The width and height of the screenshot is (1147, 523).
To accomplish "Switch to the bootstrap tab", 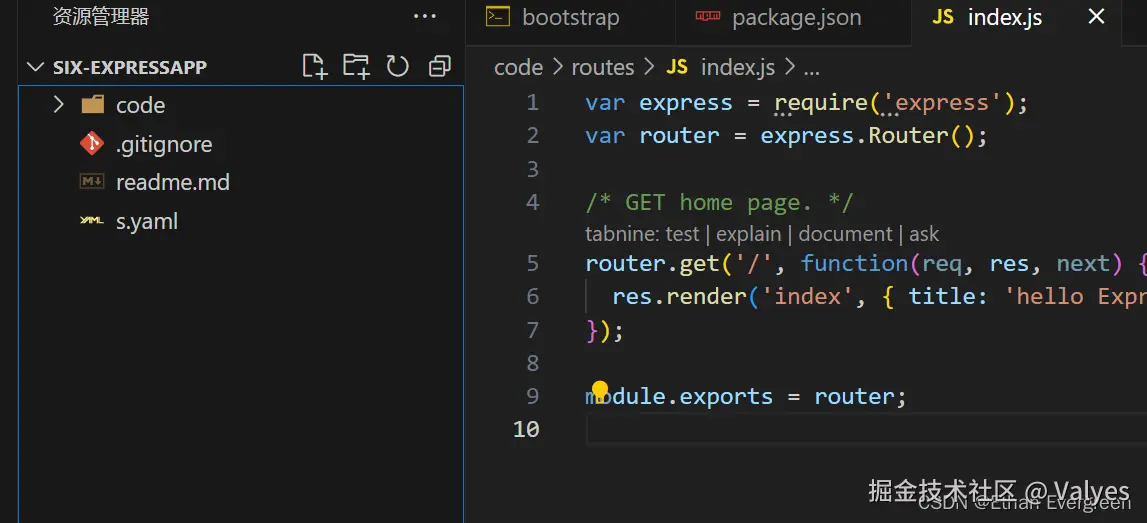I will [570, 18].
